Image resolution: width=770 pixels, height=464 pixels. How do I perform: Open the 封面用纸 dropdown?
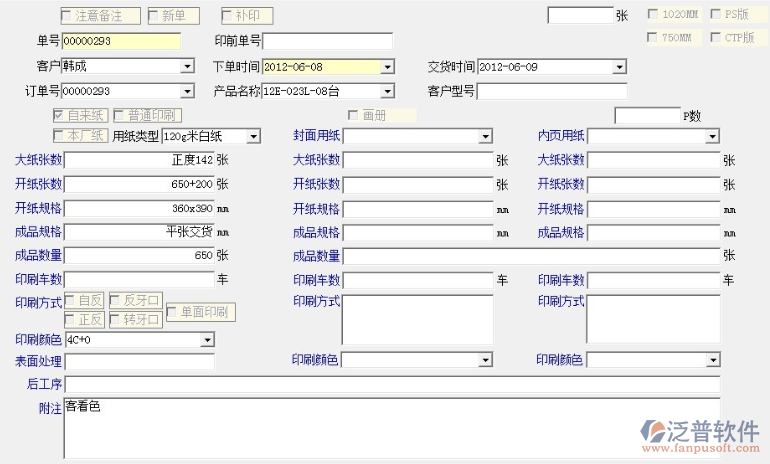pyautogui.click(x=486, y=136)
